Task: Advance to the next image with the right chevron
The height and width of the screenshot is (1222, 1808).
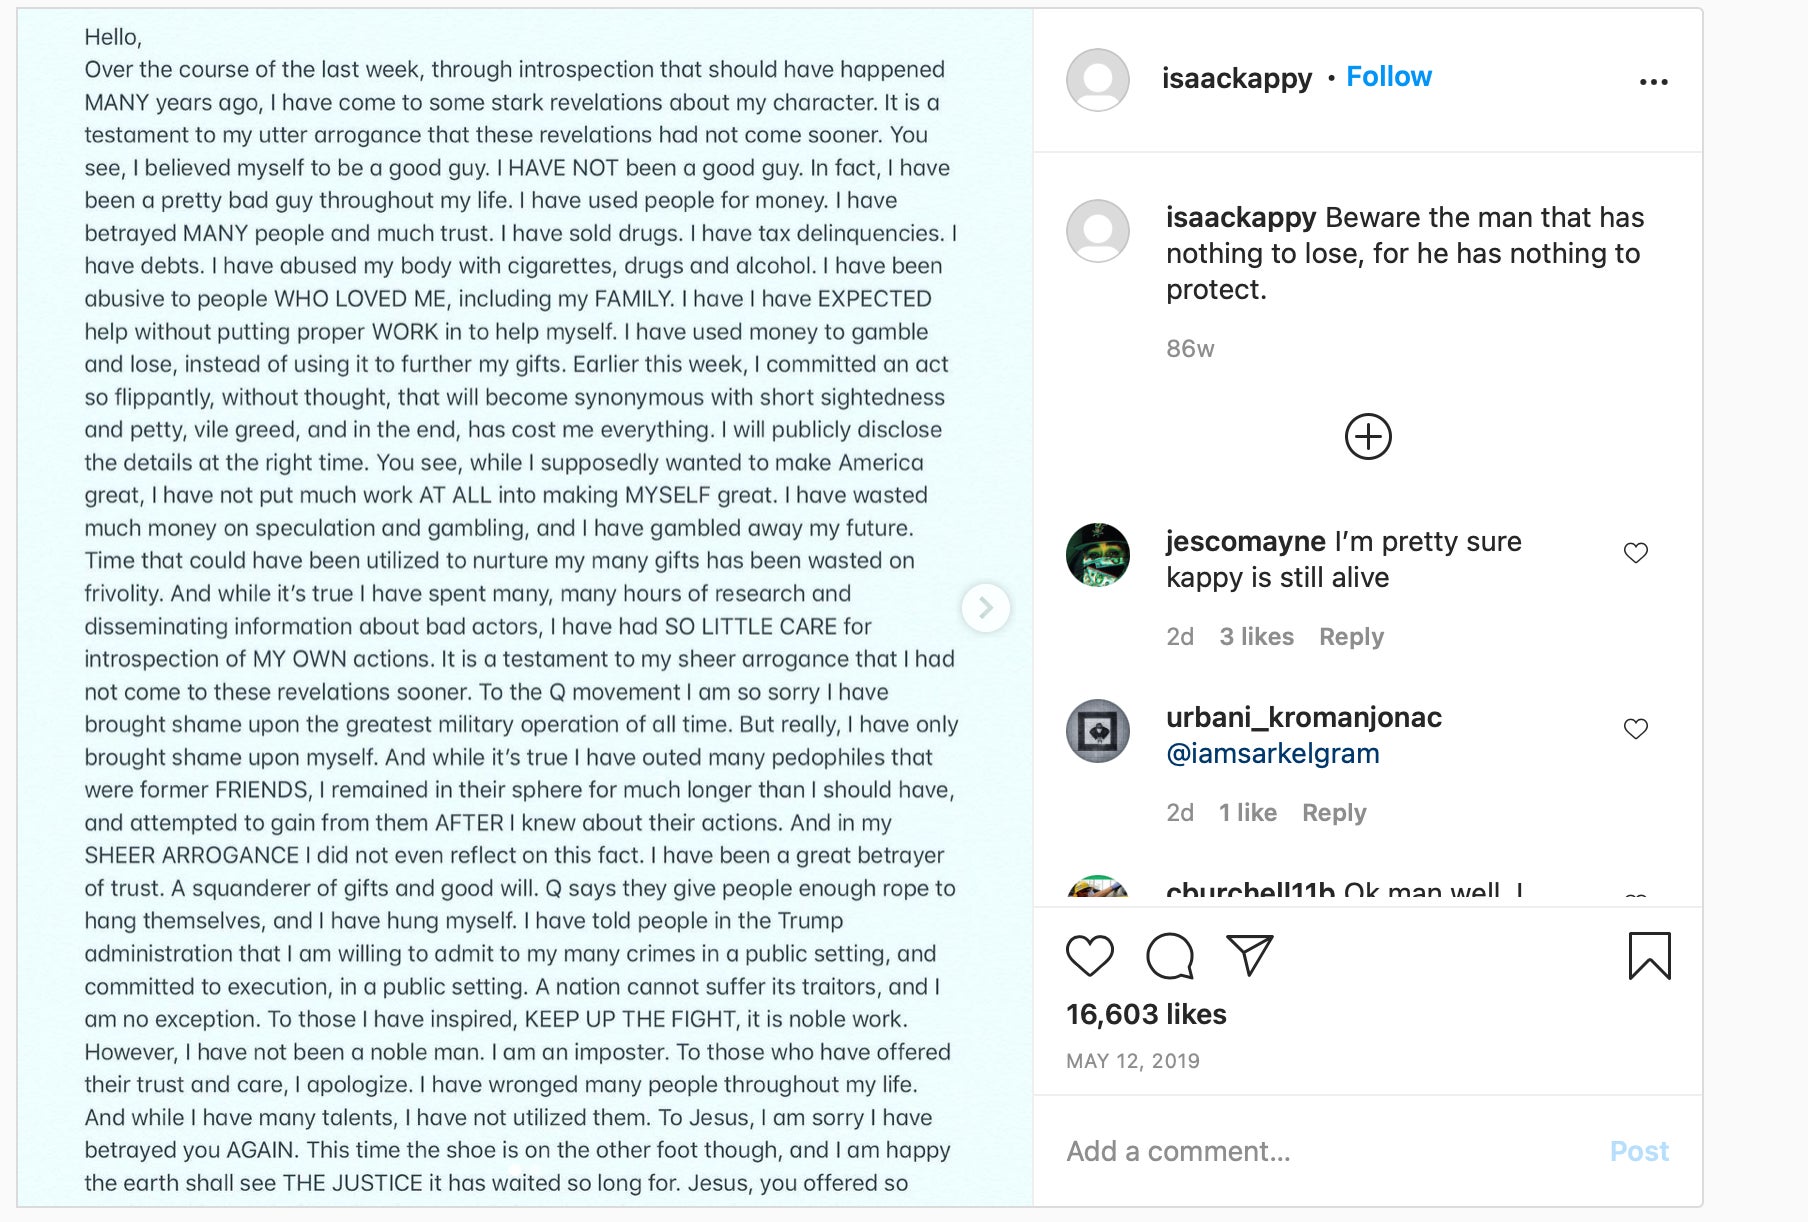Action: tap(986, 607)
